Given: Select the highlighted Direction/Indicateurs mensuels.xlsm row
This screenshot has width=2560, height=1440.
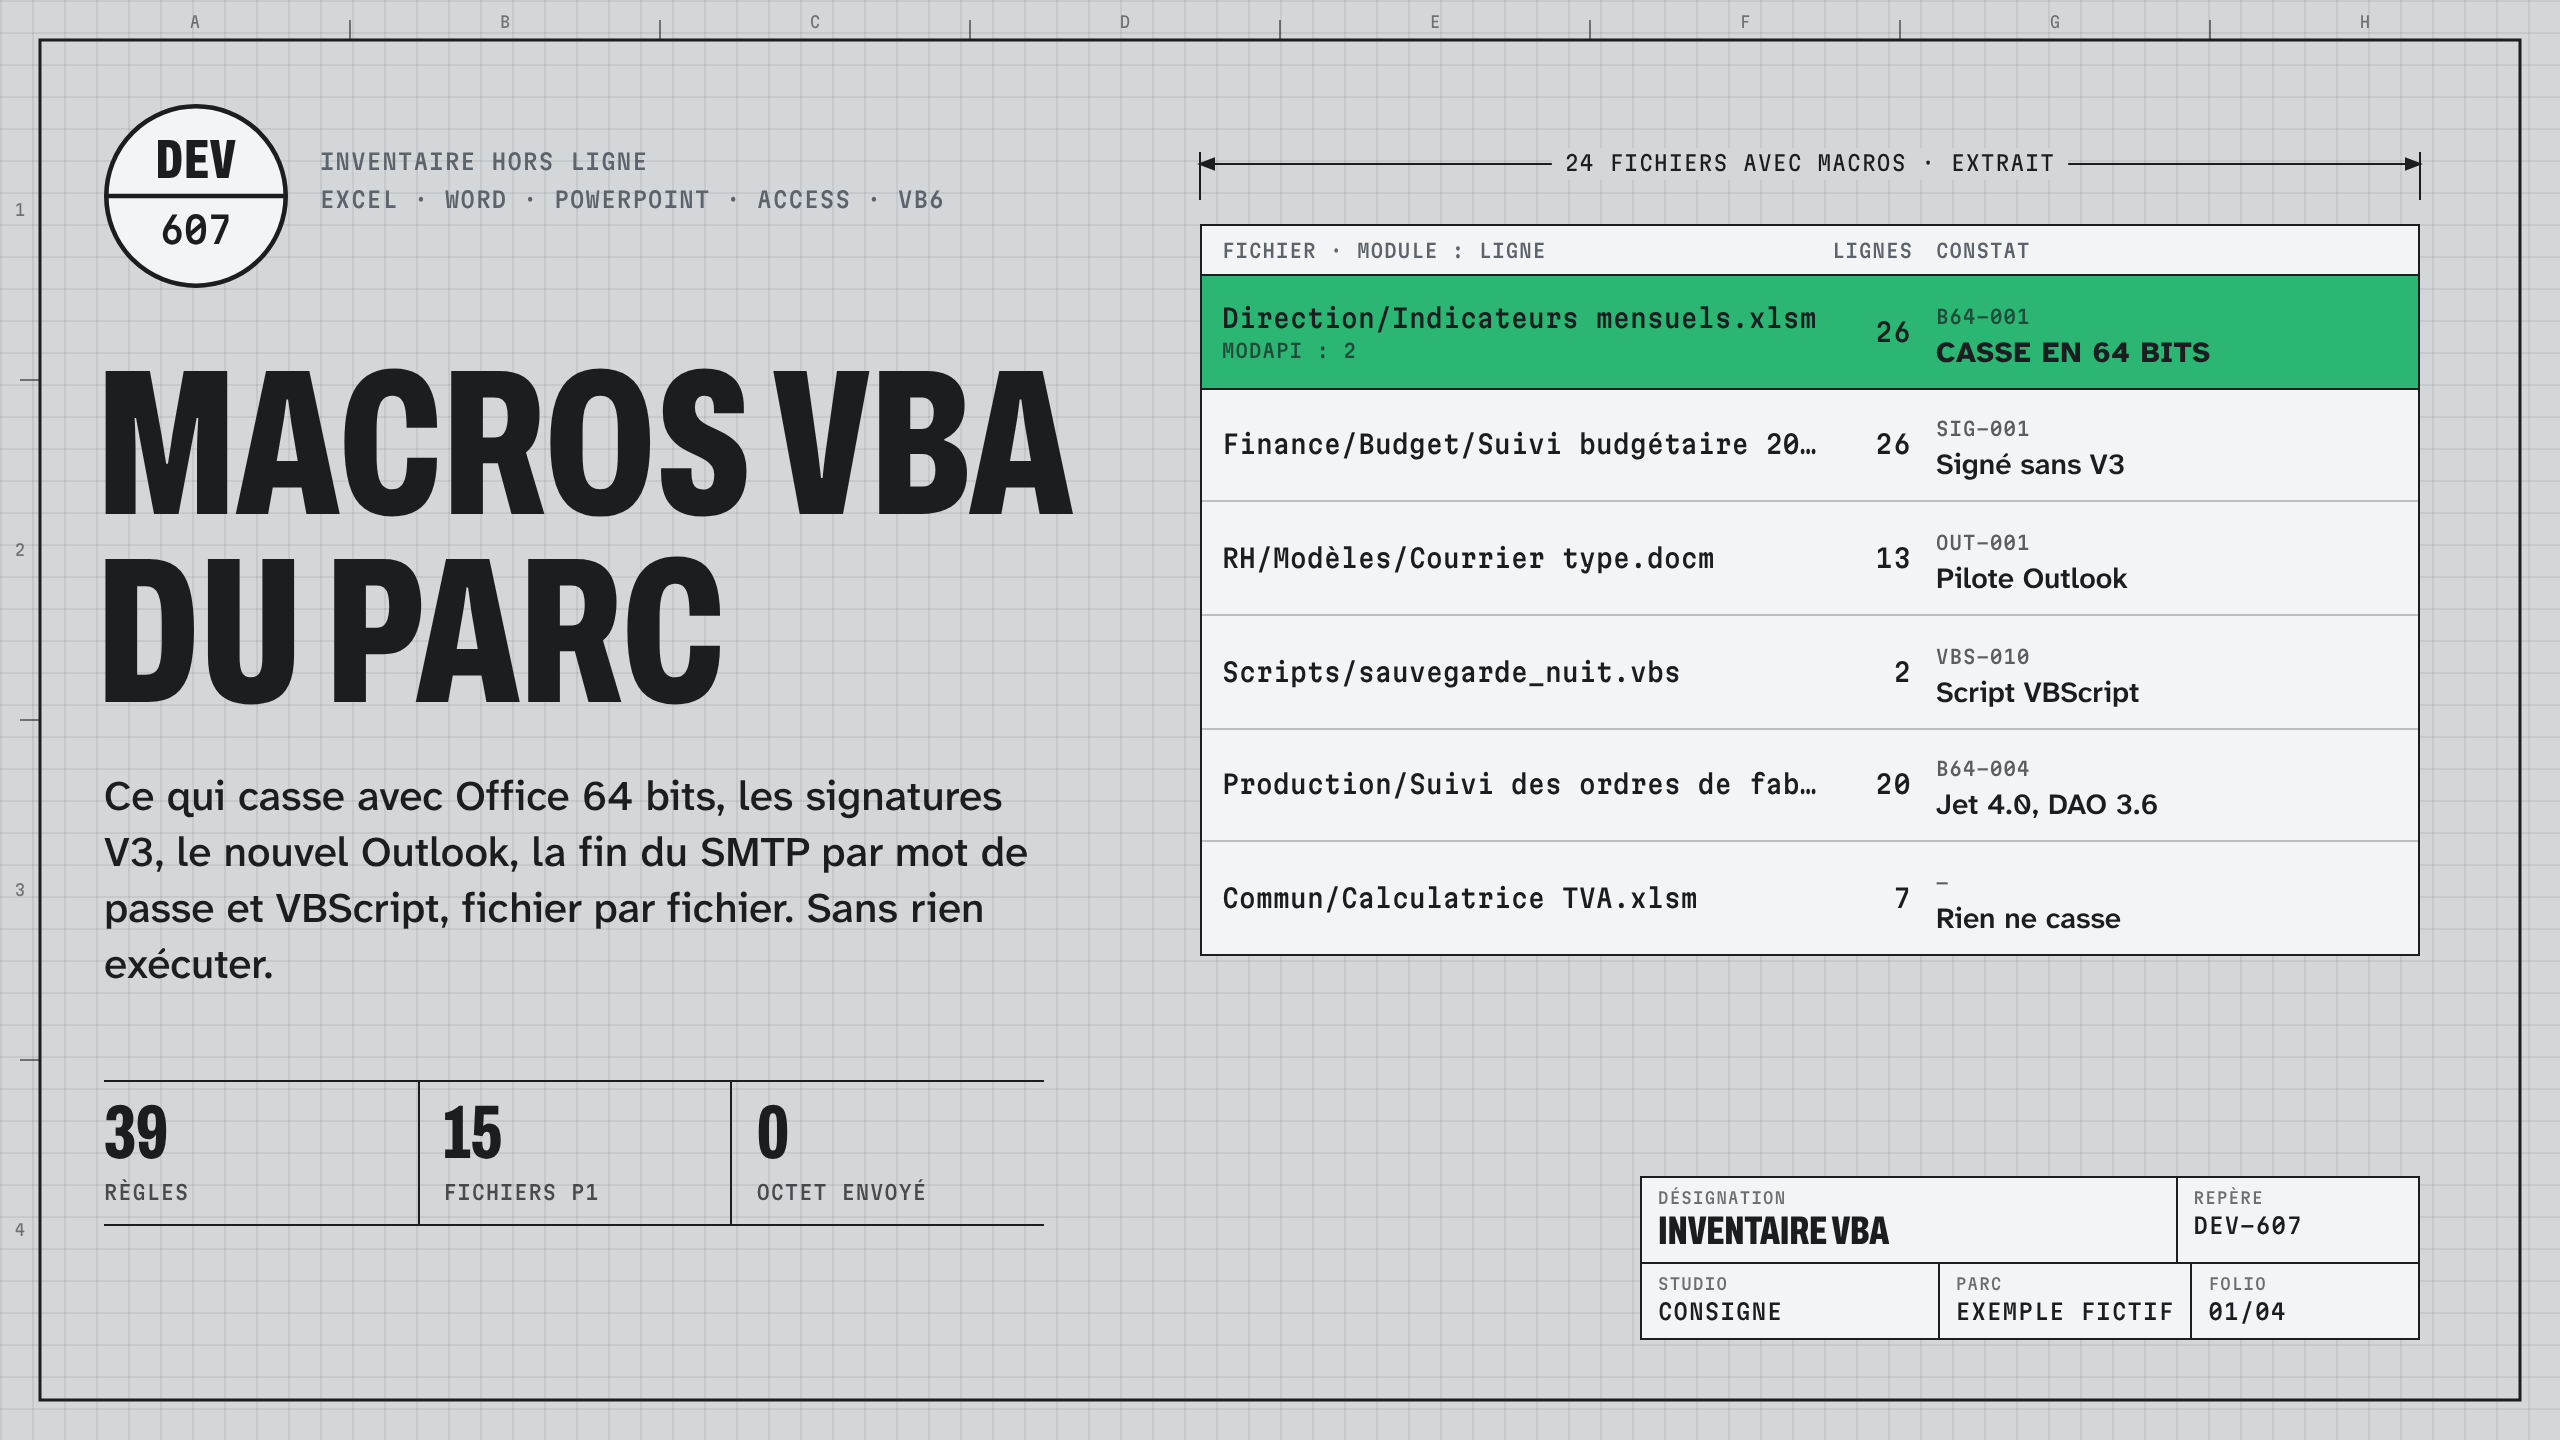Looking at the screenshot, I should (x=1810, y=332).
